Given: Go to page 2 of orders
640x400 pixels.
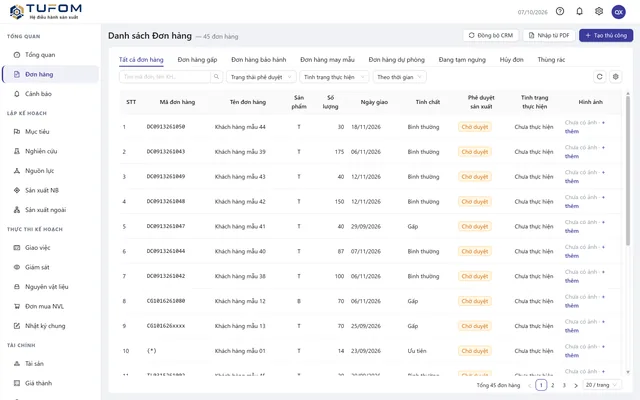Looking at the screenshot, I should (x=553, y=385).
